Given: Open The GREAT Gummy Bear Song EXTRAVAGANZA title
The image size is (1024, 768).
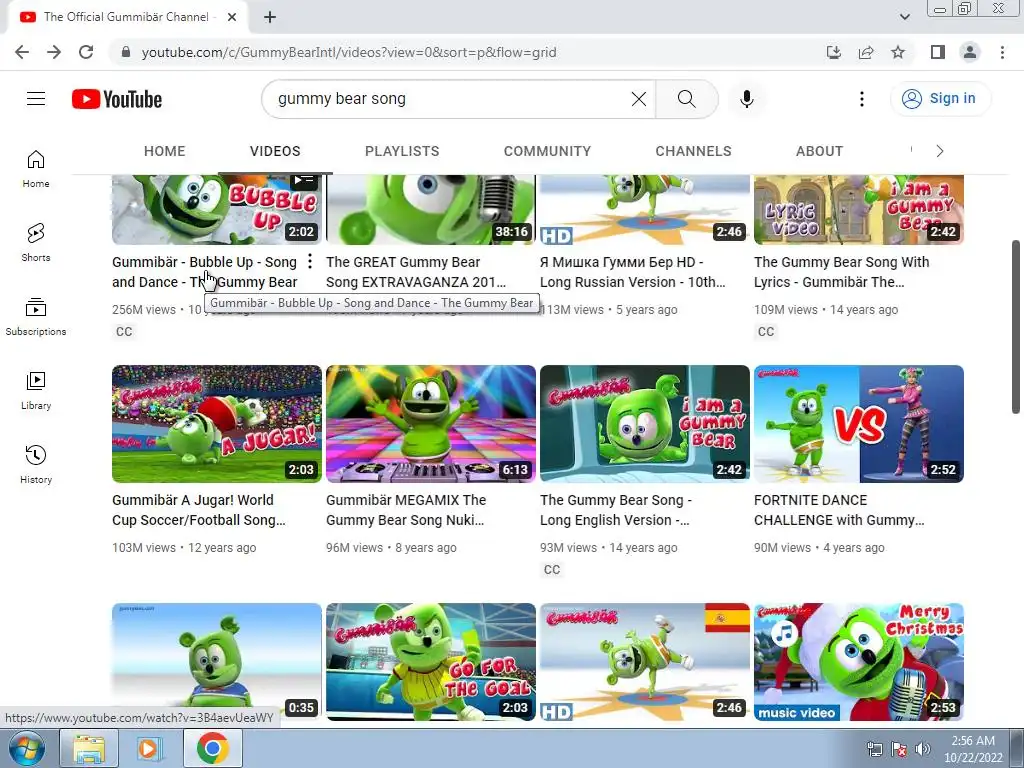Looking at the screenshot, I should [416, 272].
